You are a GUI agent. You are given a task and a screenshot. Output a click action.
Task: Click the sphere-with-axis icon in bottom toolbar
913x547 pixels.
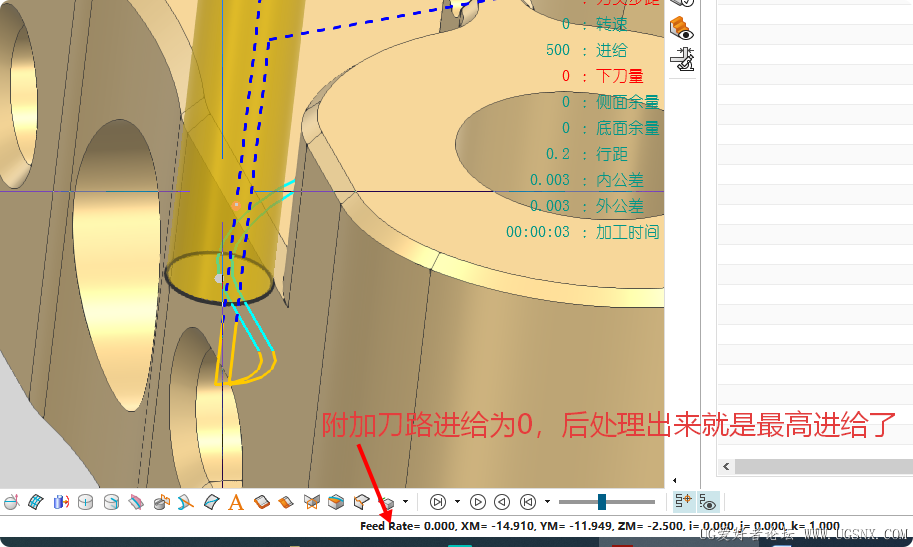[12, 502]
